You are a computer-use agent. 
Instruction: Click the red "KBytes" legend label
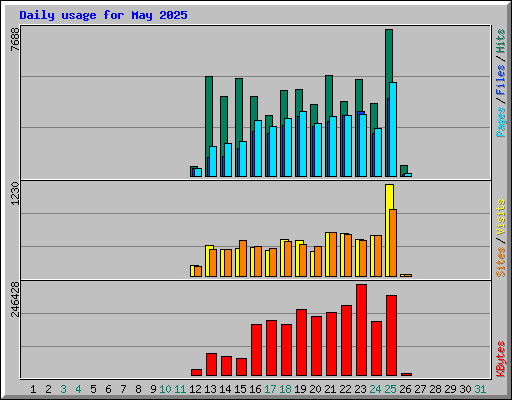point(501,359)
